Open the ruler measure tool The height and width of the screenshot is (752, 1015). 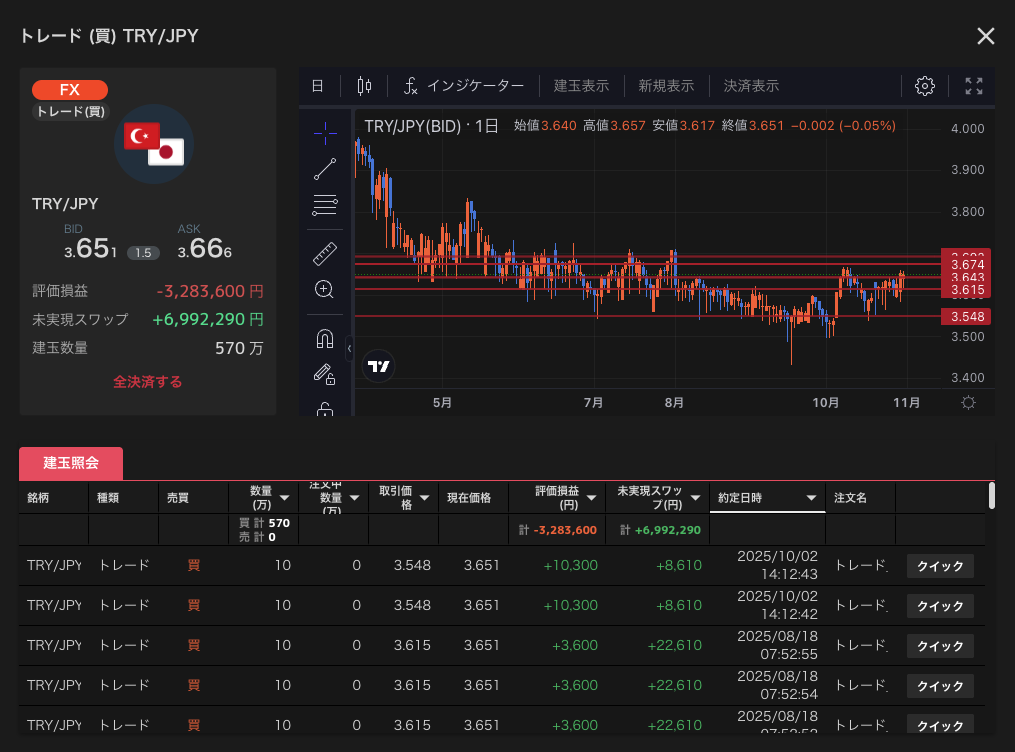click(x=325, y=253)
